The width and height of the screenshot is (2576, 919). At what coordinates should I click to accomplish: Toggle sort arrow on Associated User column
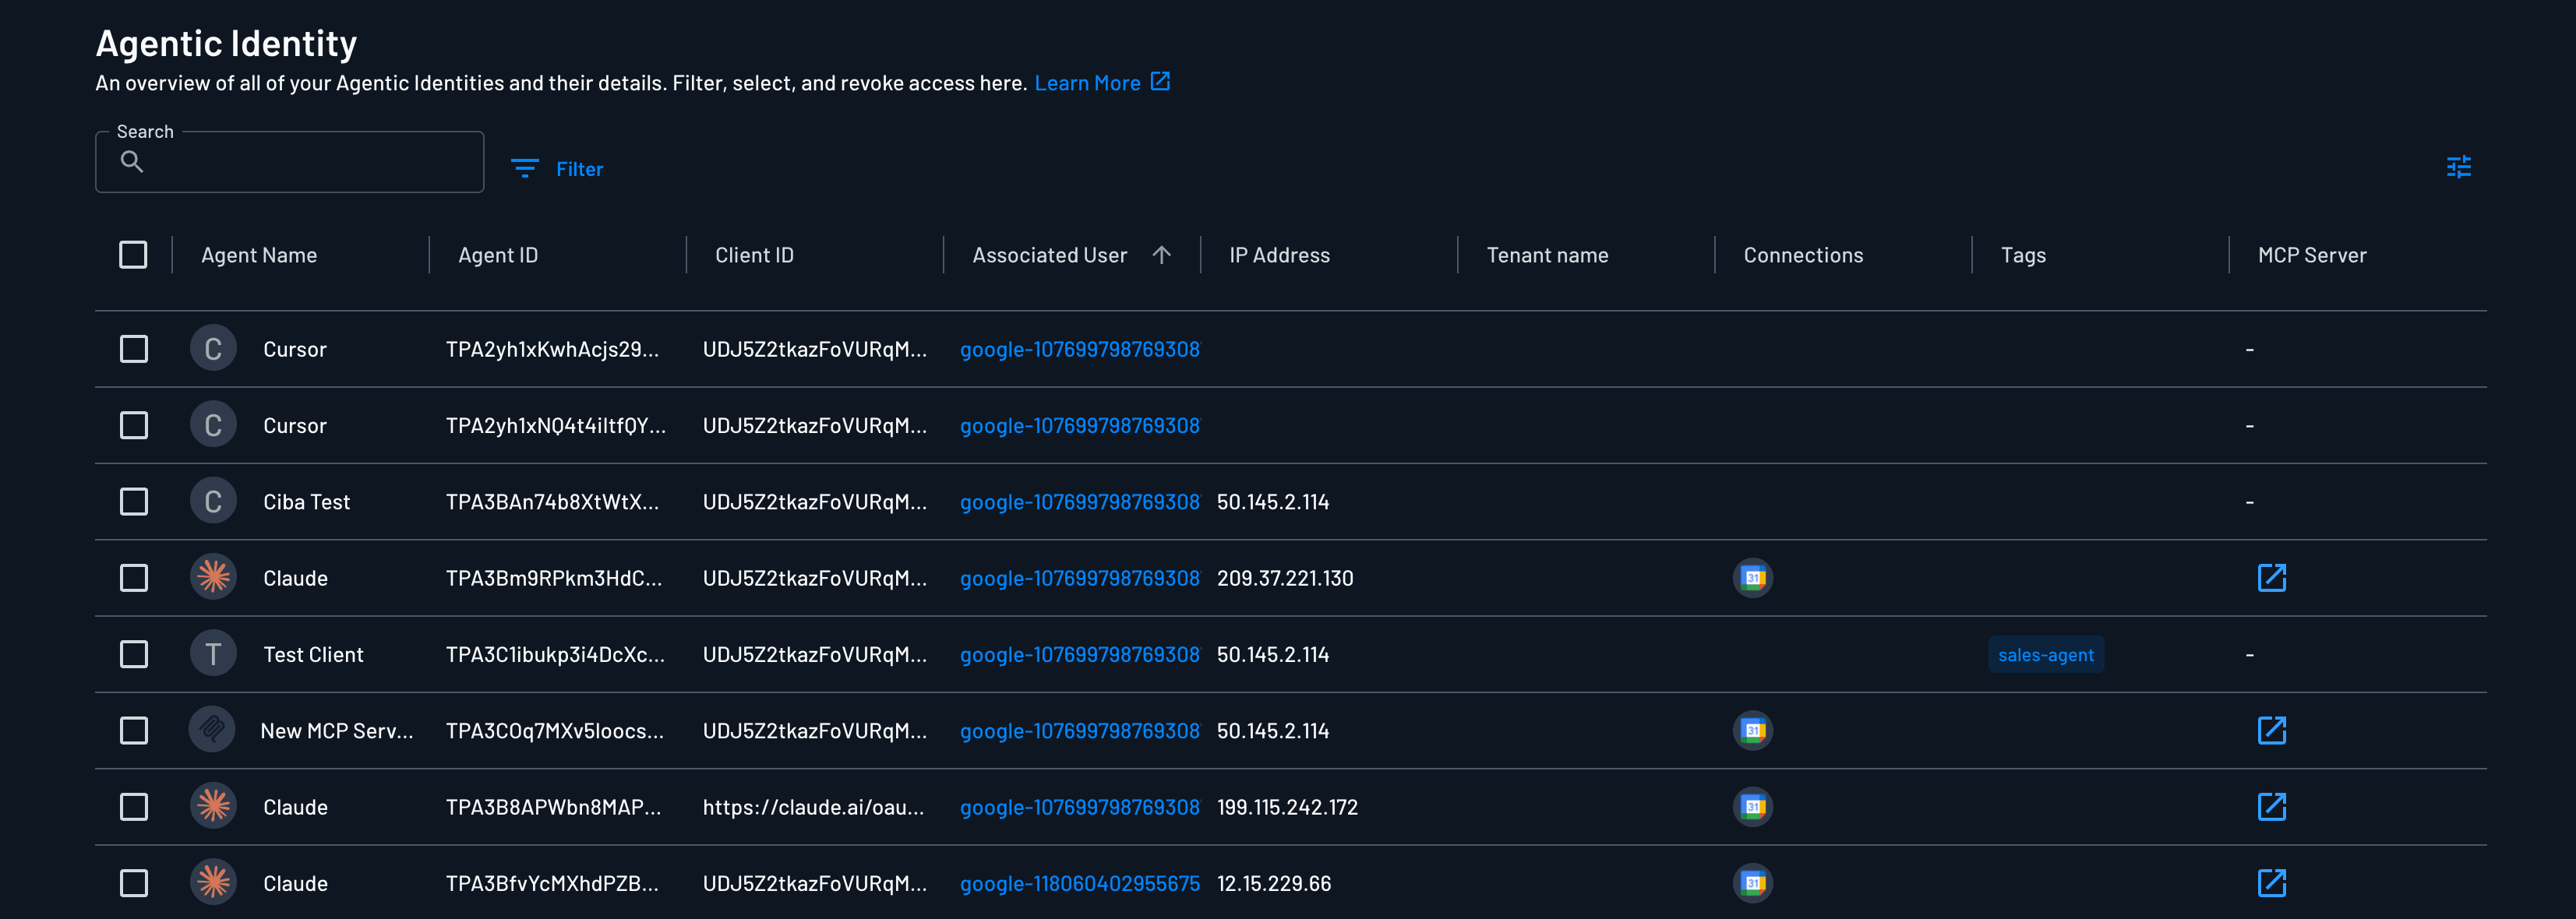coord(1161,254)
